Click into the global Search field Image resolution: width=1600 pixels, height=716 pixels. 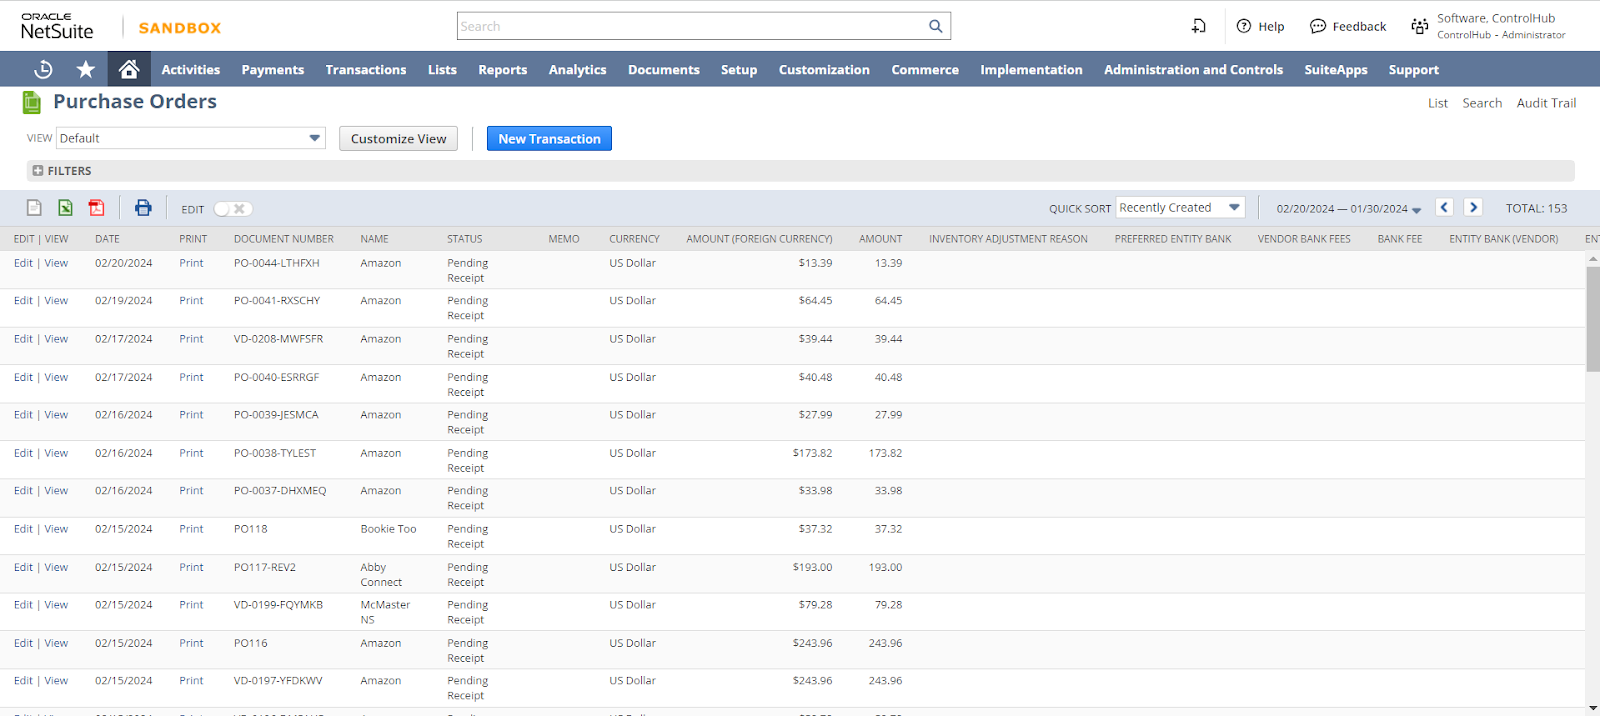click(692, 26)
